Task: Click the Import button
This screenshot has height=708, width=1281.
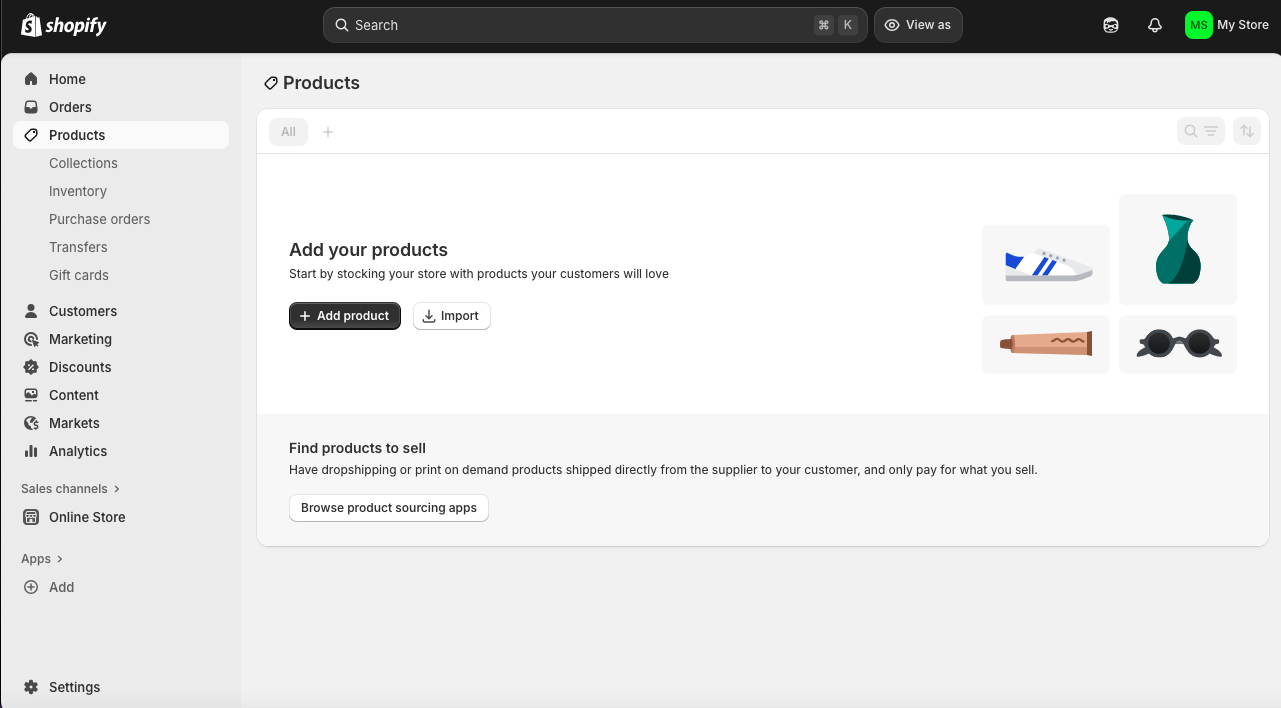Action: pyautogui.click(x=452, y=316)
